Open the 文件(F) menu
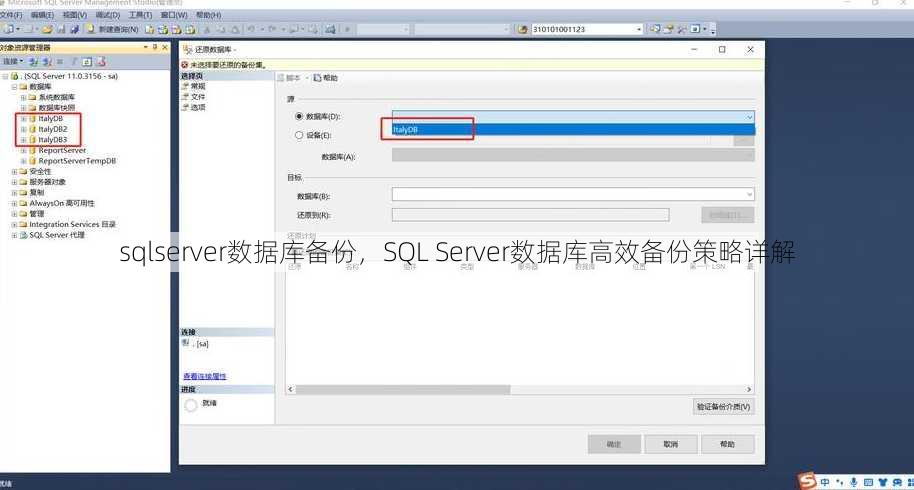Image resolution: width=914 pixels, height=490 pixels. point(10,15)
